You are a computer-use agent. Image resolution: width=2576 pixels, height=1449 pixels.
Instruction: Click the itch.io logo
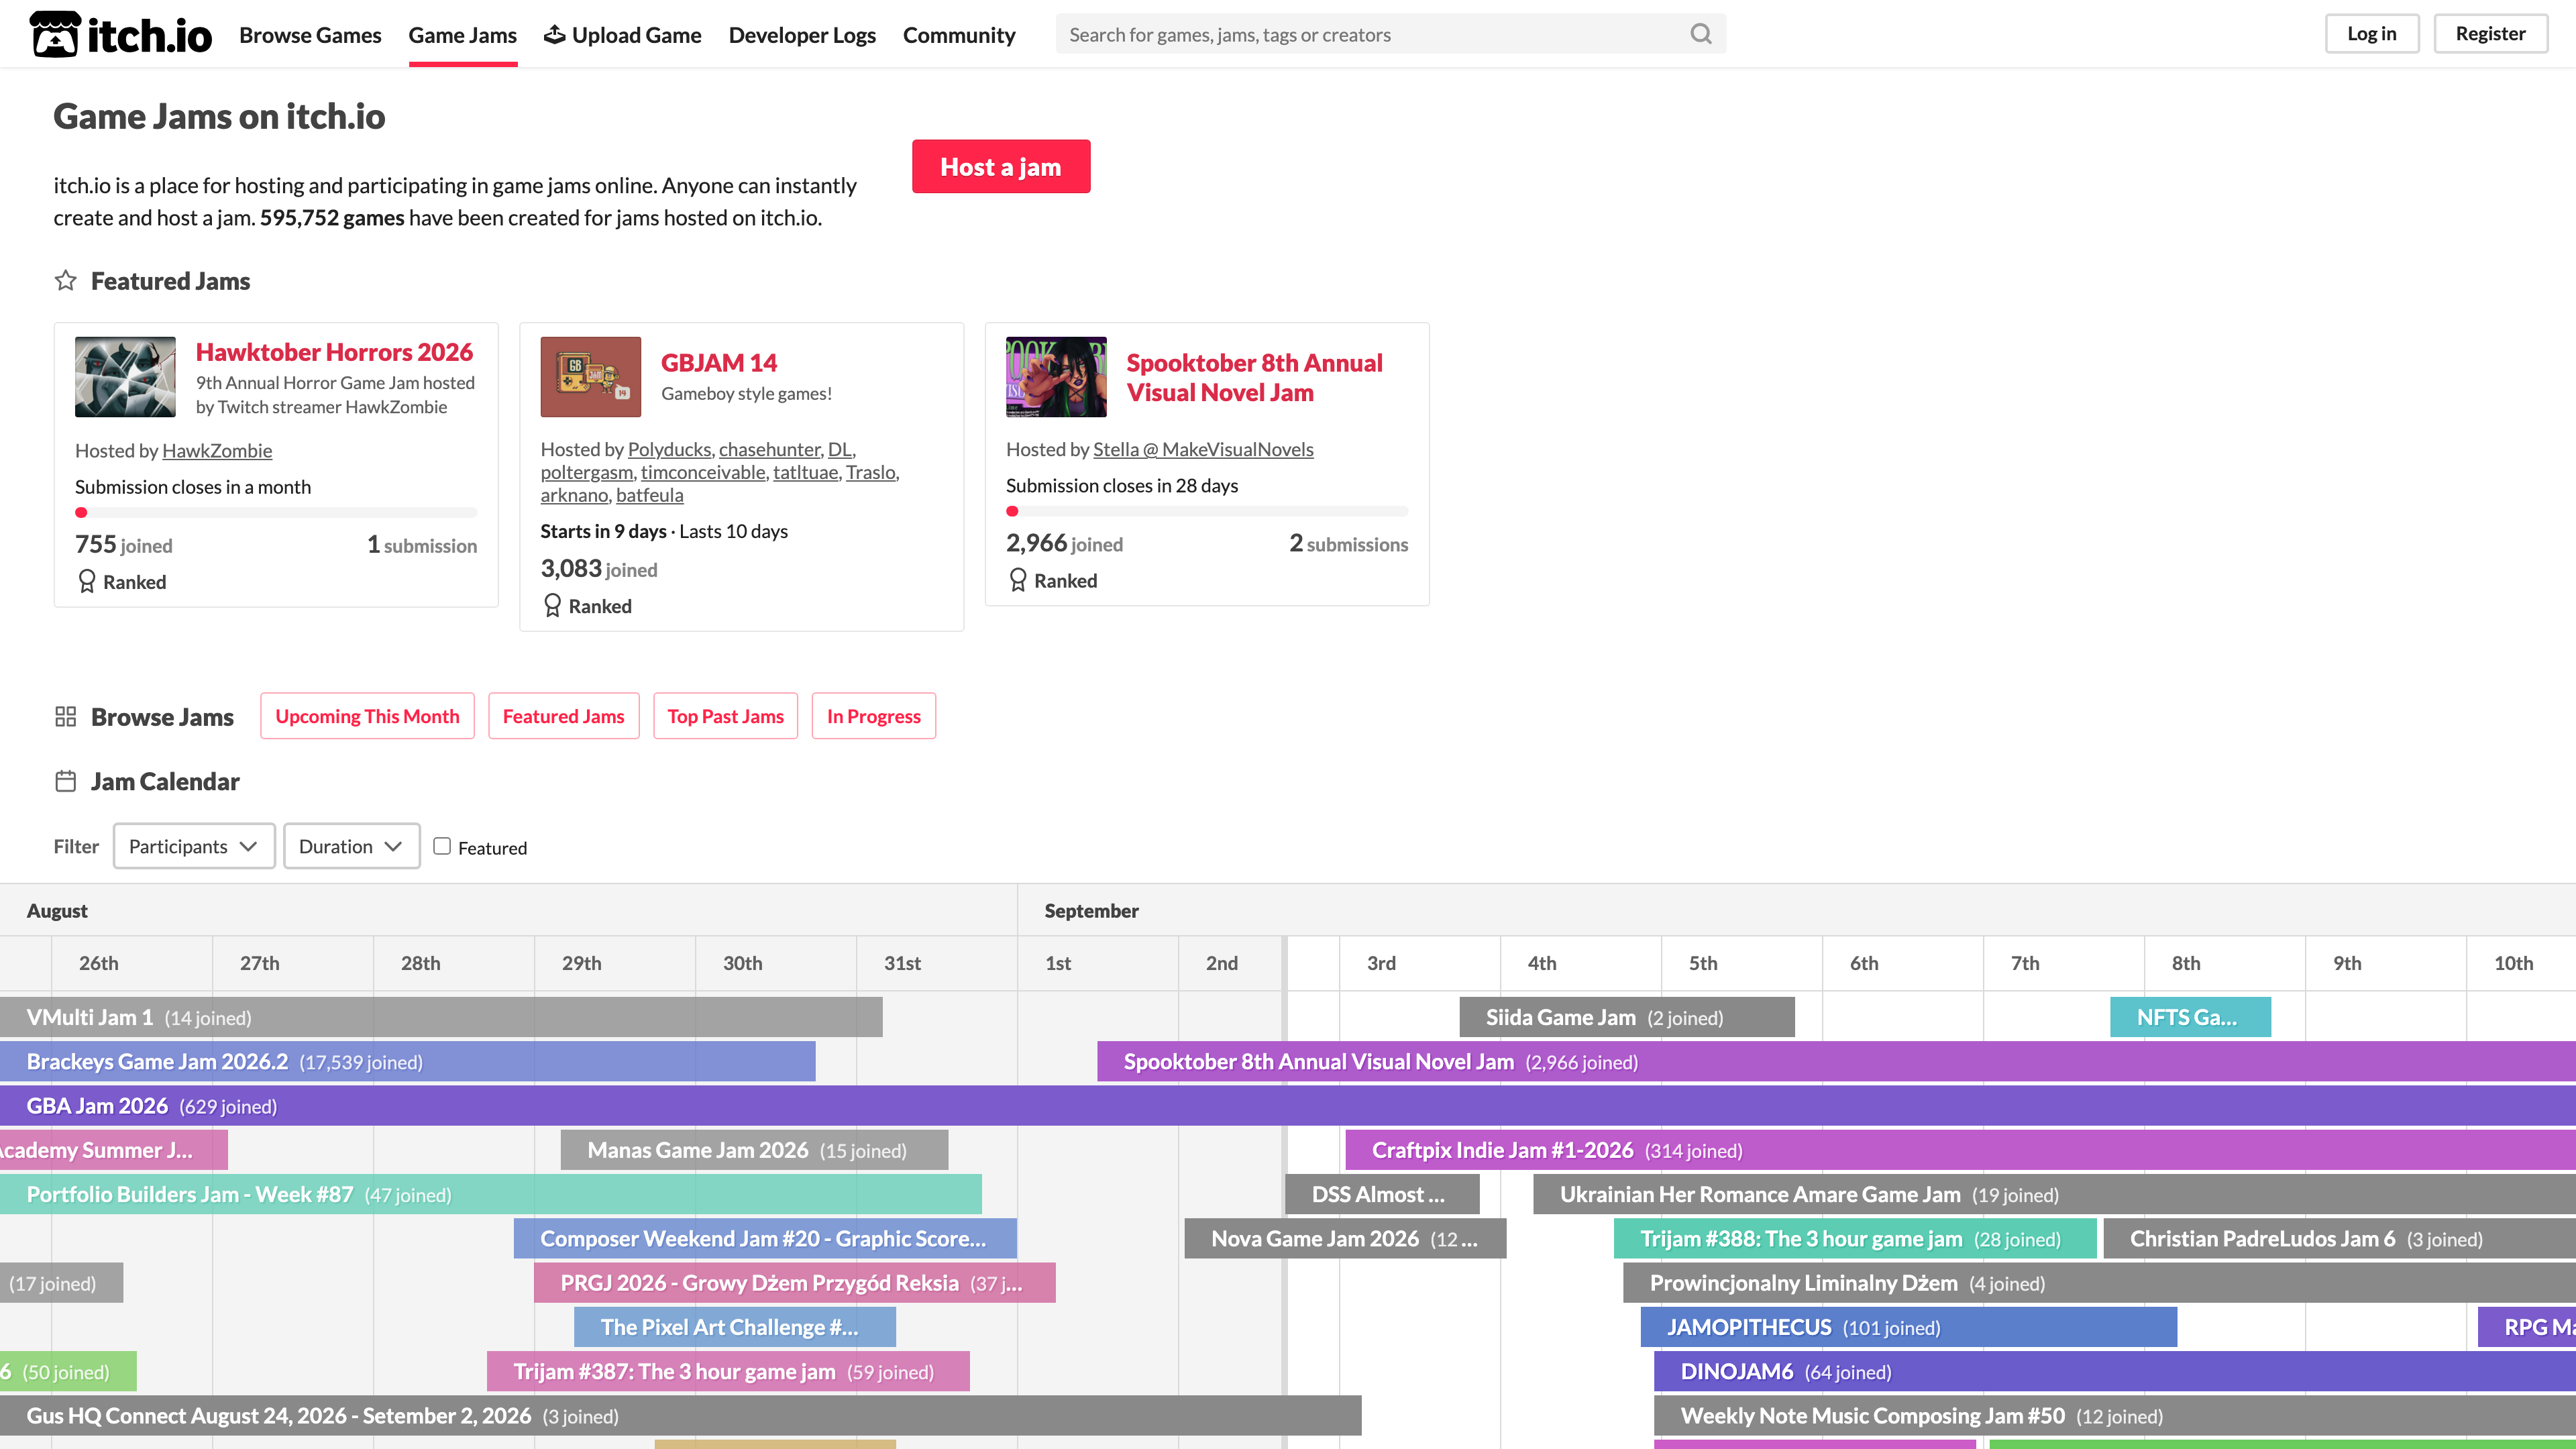point(121,35)
